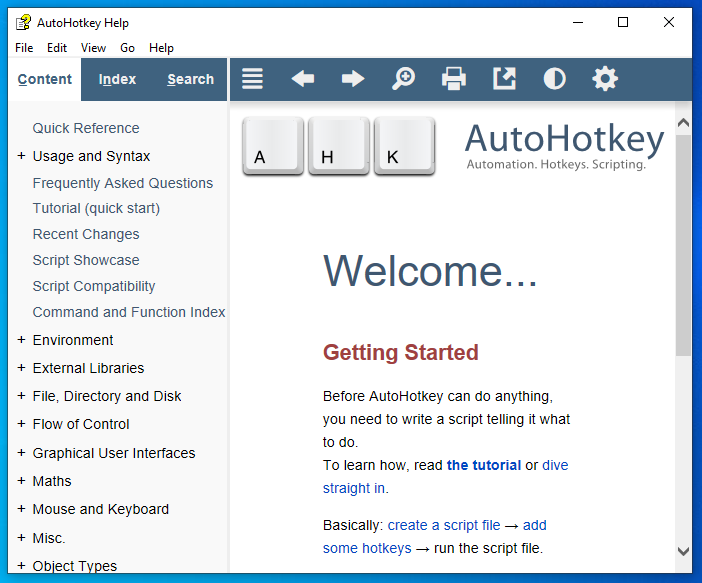
Task: Toggle dark mode contrast icon
Action: 554,79
